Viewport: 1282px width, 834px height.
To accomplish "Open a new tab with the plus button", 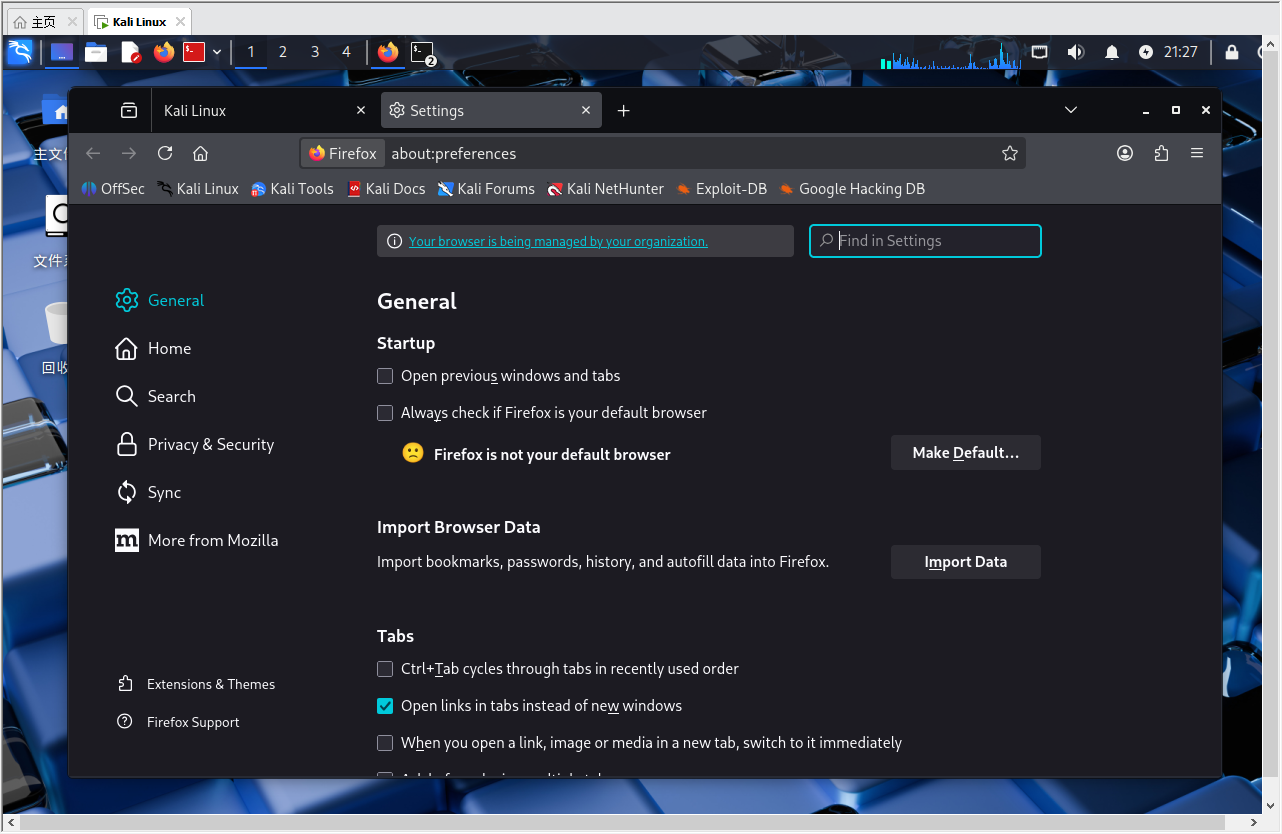I will [624, 110].
